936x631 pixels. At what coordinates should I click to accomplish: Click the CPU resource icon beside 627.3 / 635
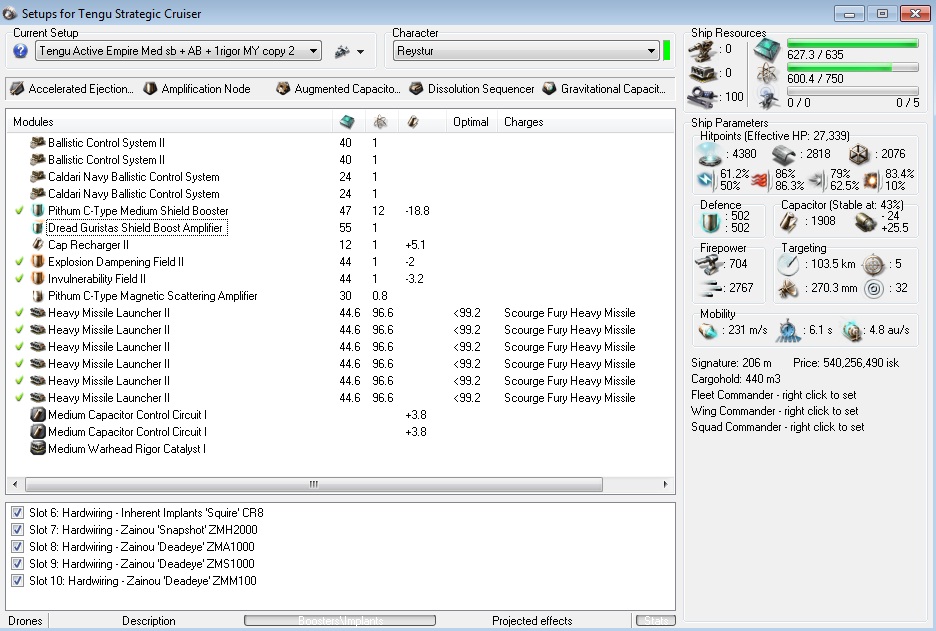click(767, 50)
